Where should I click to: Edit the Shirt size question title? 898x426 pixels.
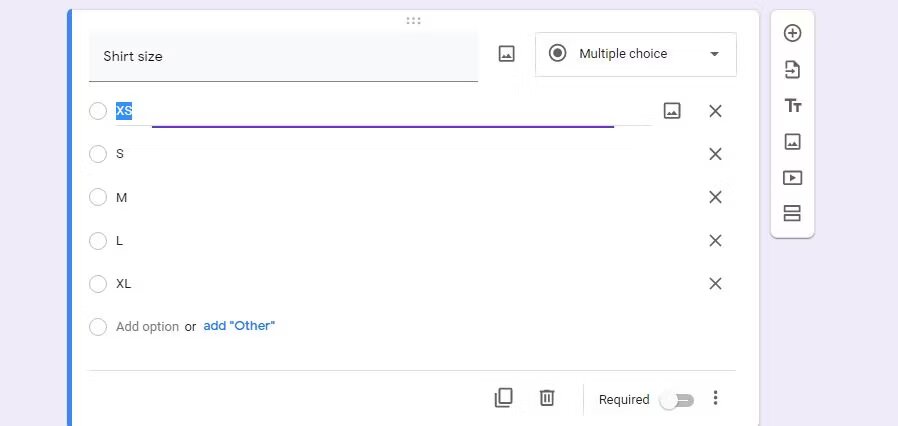tap(283, 56)
